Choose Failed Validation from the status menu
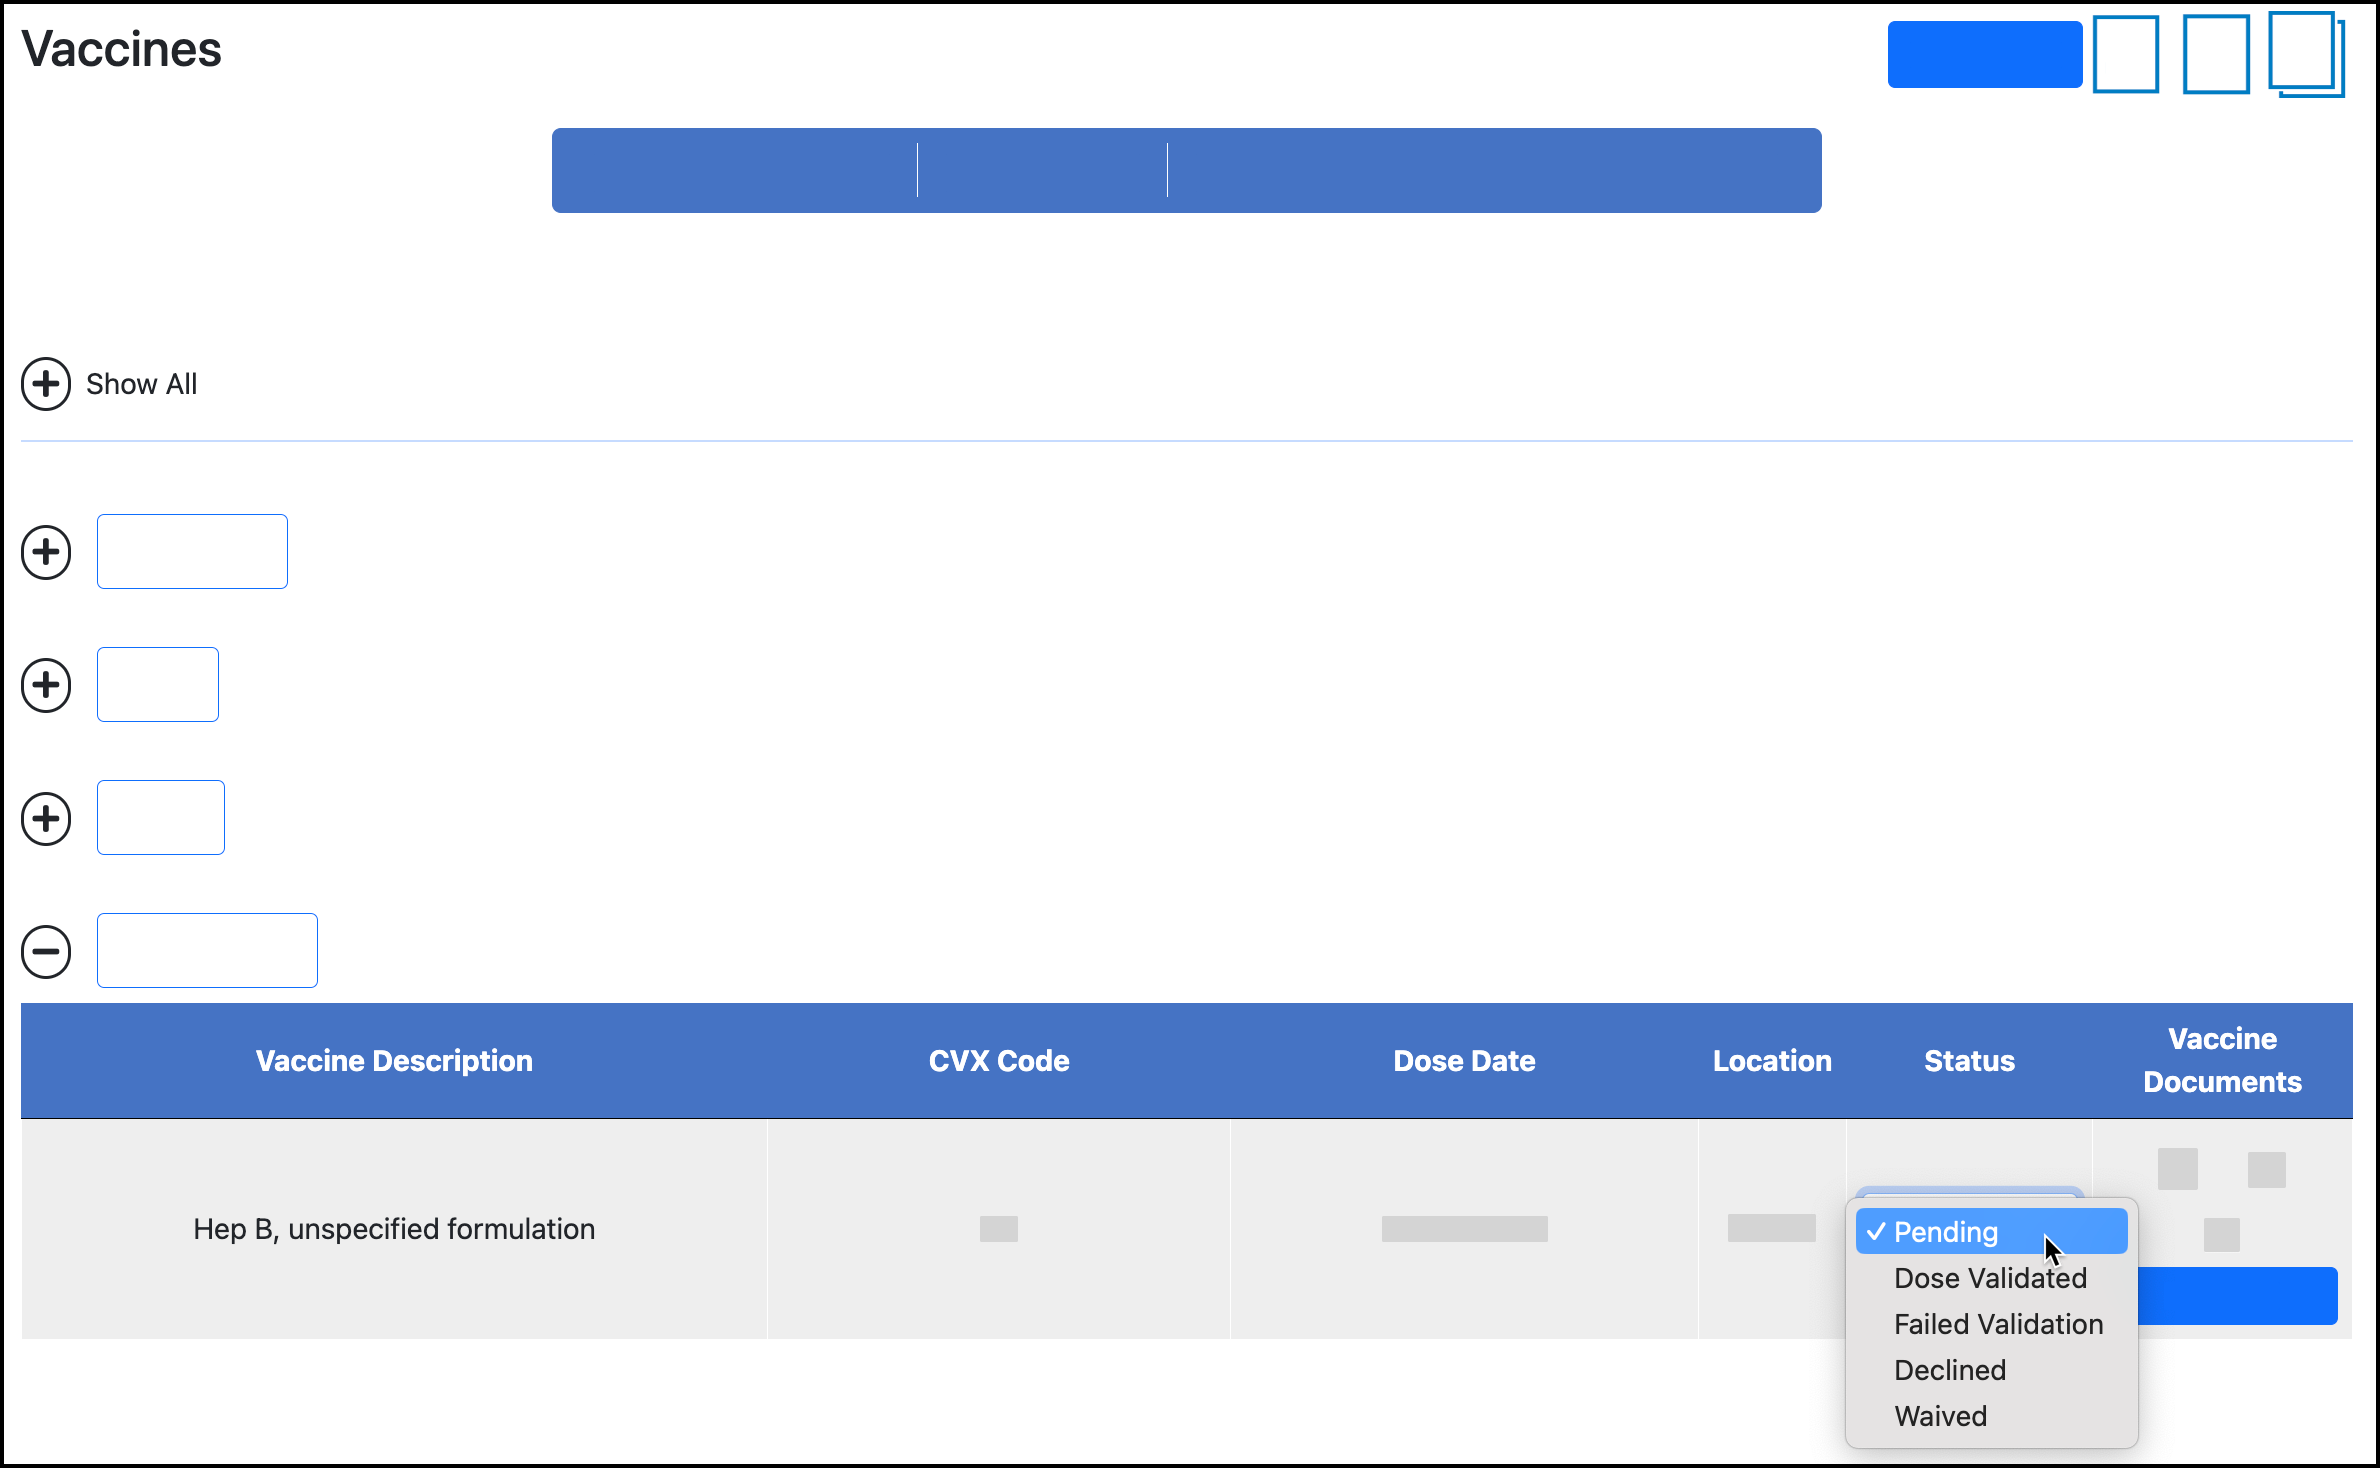2380x1468 pixels. click(x=1997, y=1323)
